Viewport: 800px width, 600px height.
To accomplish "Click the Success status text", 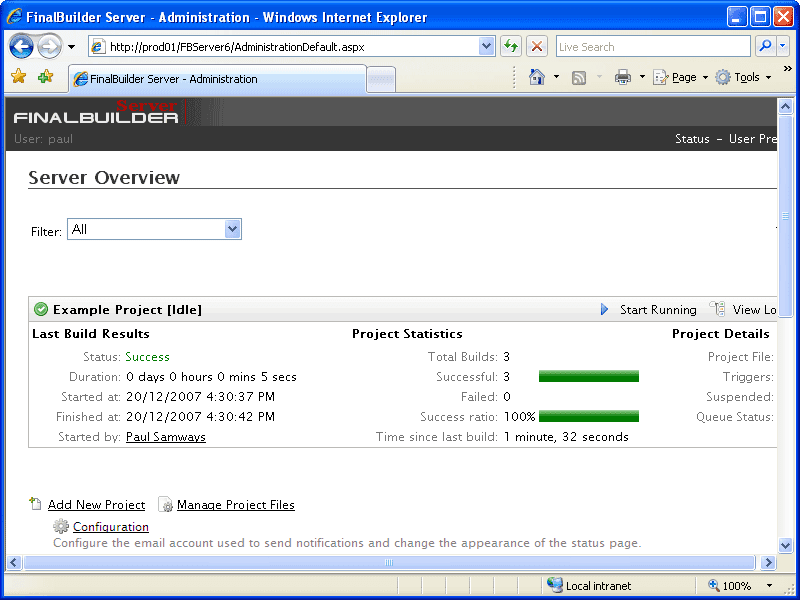I will [147, 357].
